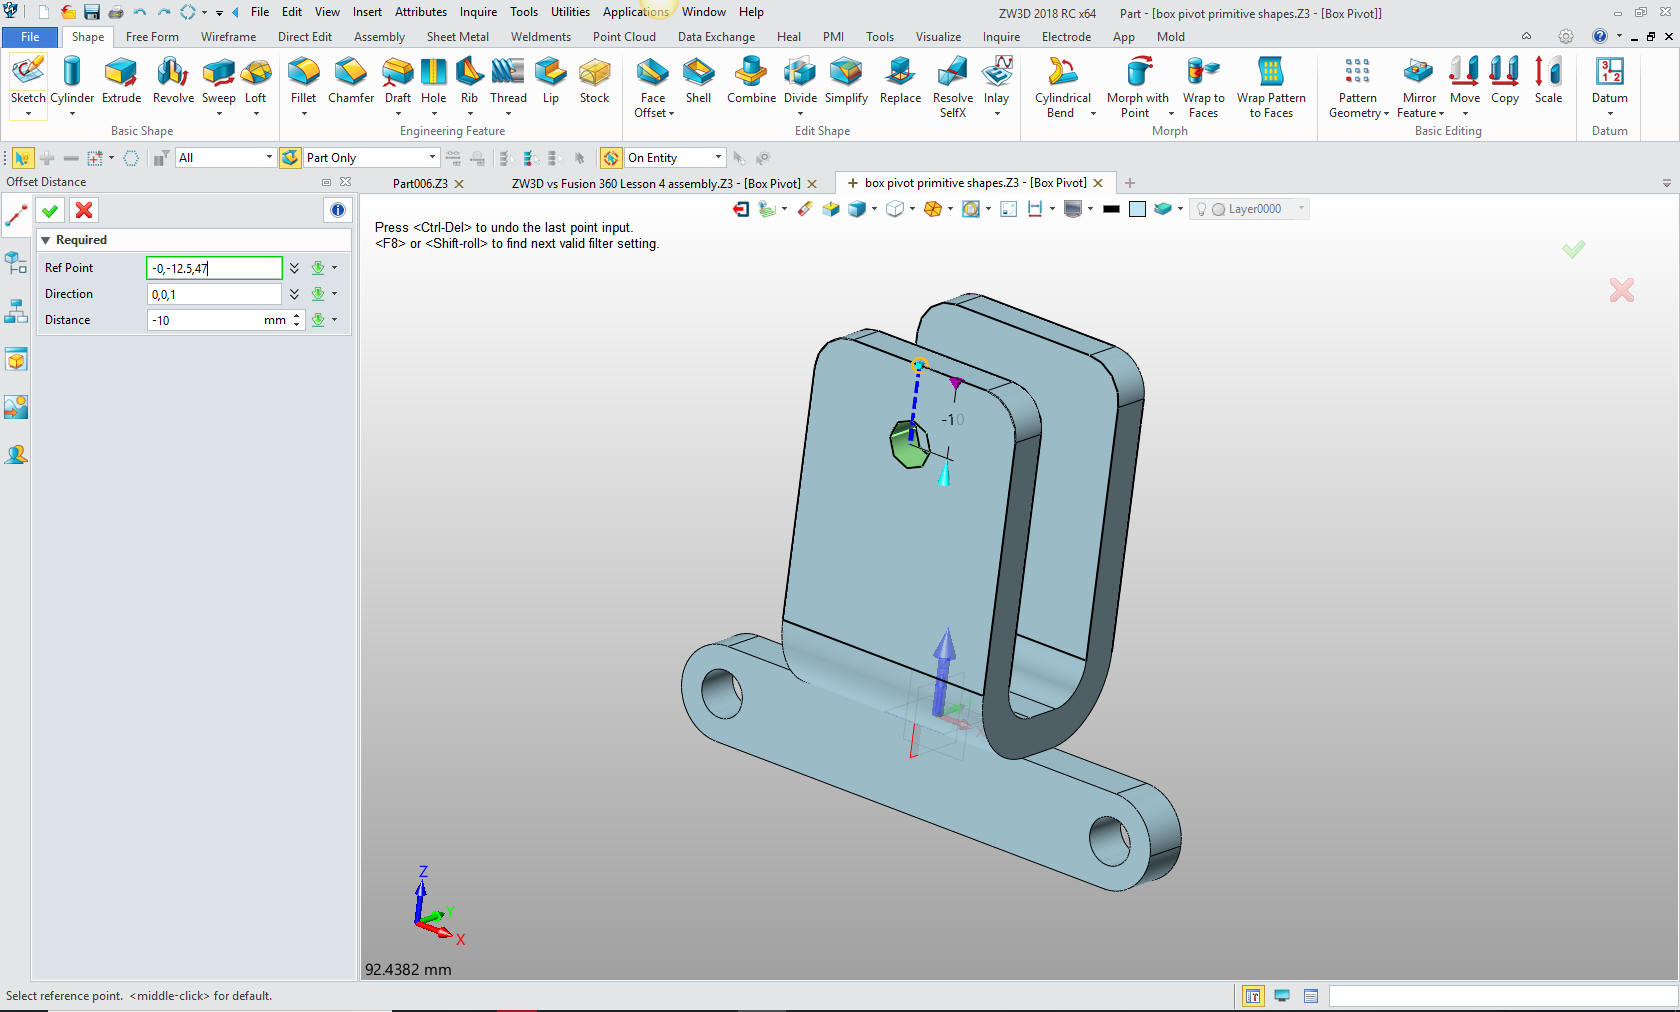Expand the Layer0000 dropdown
This screenshot has height=1012, width=1680.
pos(1301,209)
